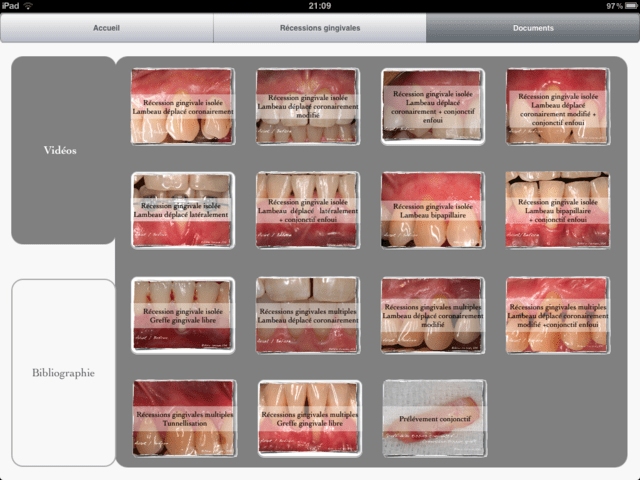
Task: Open Récession gingivale isolée Greffe gingivale libre
Action: click(183, 315)
